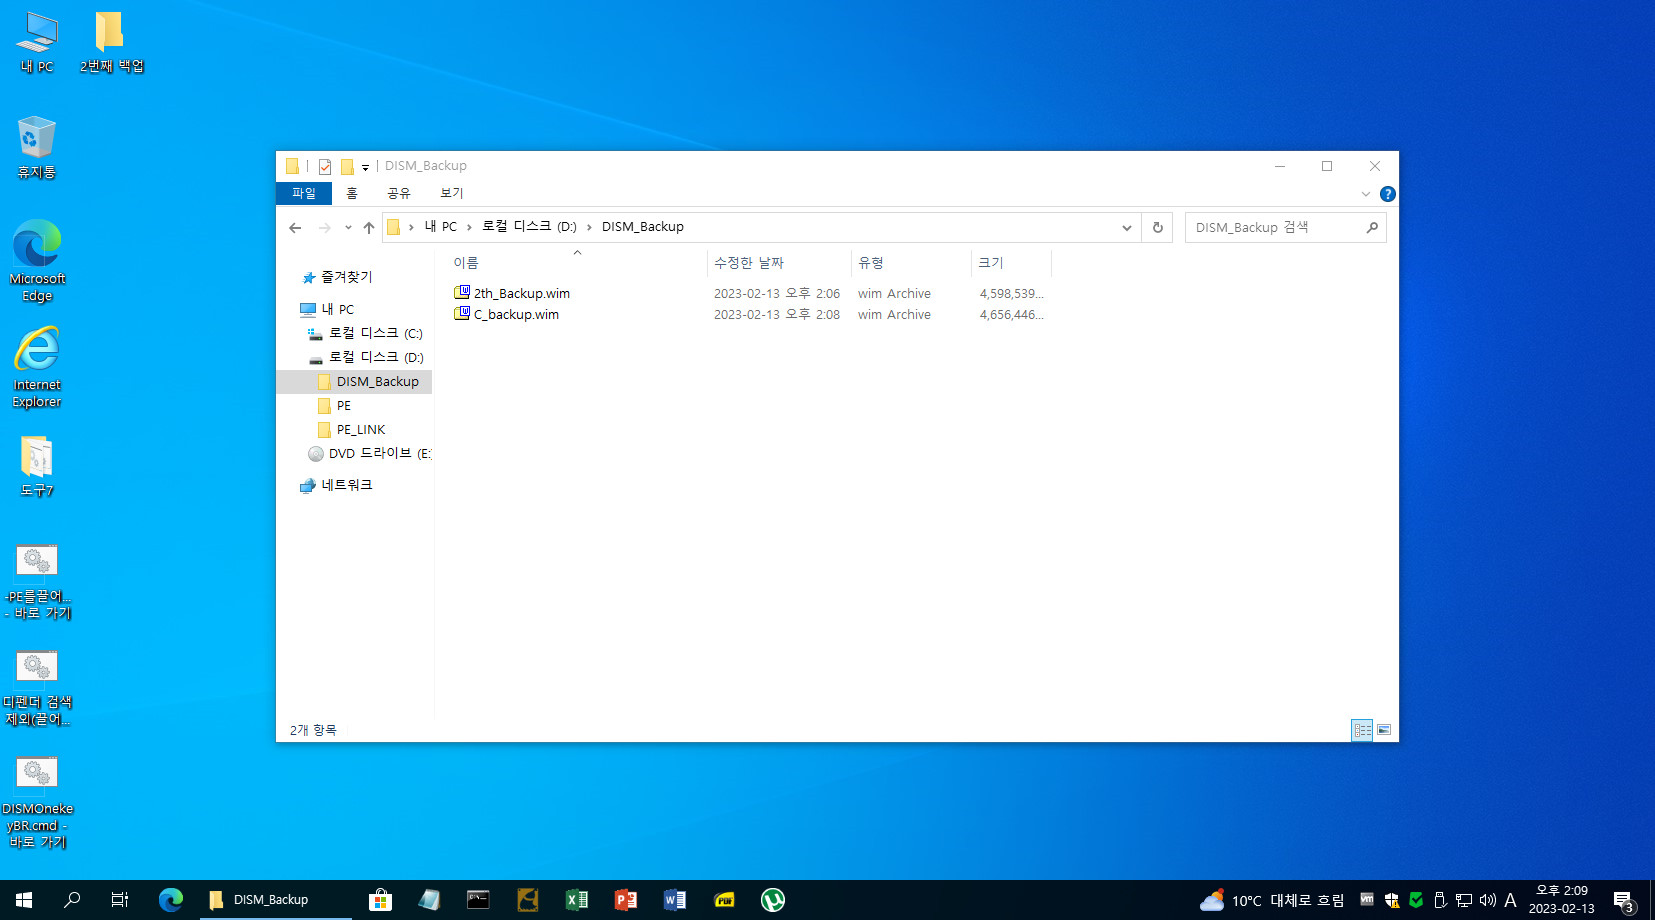The image size is (1655, 920).
Task: Open the address bar history dropdown
Action: [1127, 228]
